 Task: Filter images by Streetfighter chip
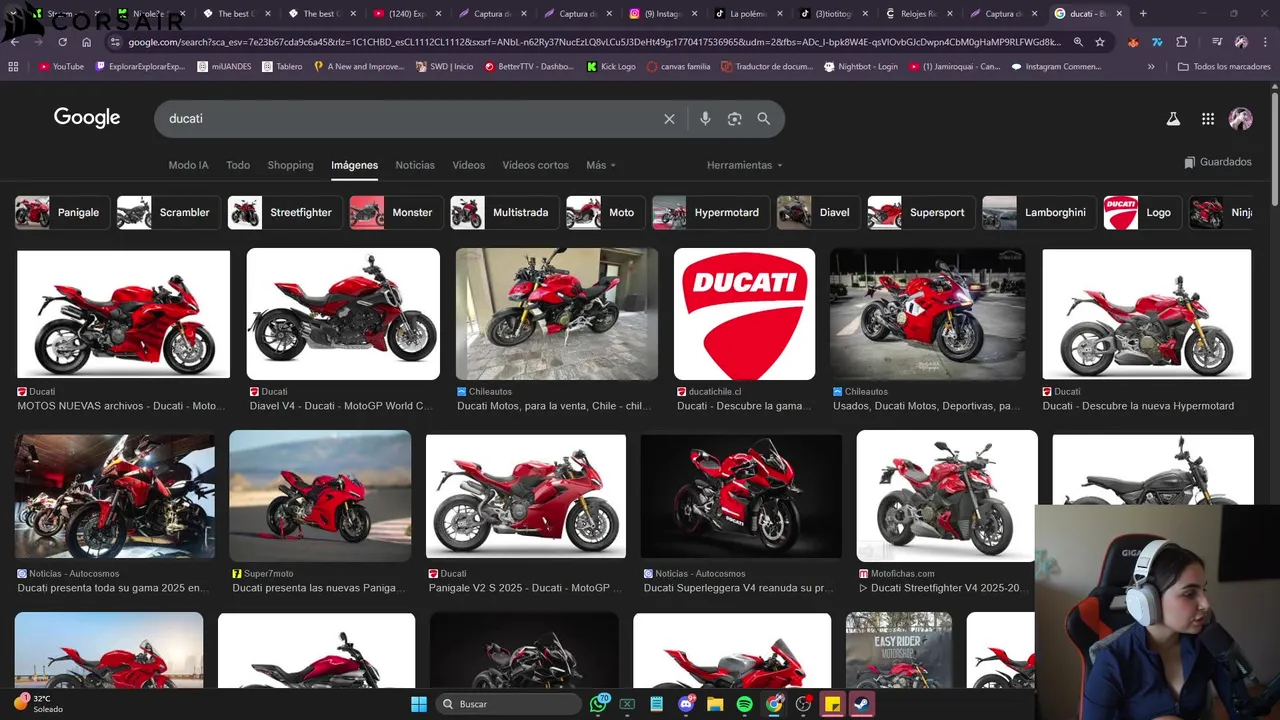(x=285, y=212)
